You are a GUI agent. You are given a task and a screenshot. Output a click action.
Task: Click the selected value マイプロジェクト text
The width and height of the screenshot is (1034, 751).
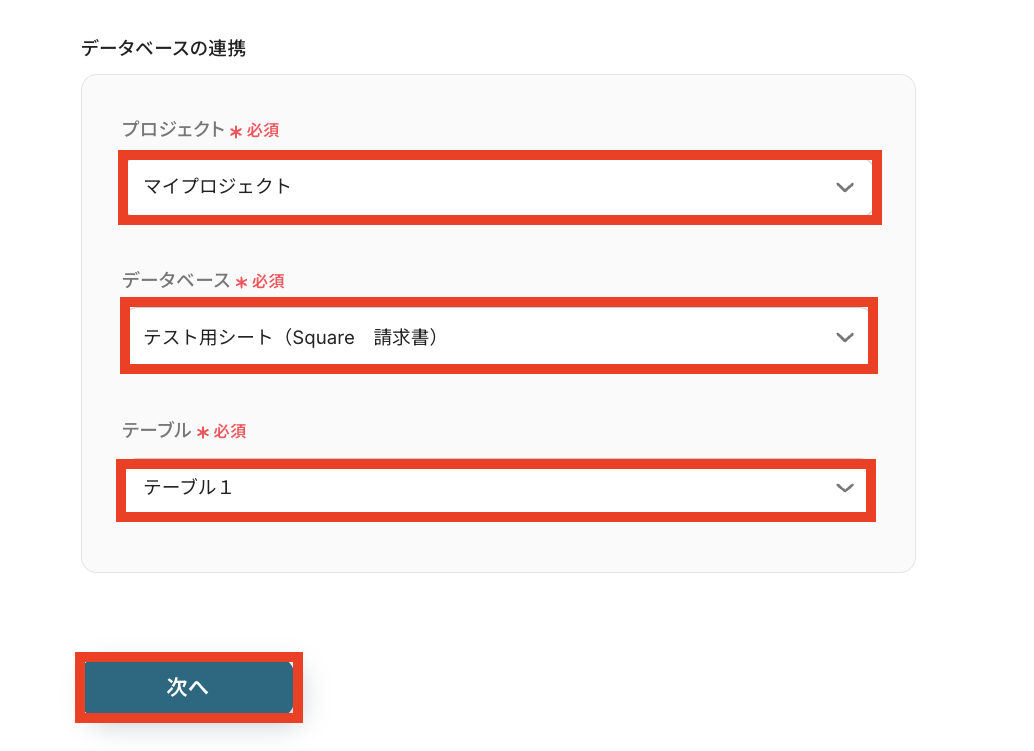tap(217, 186)
